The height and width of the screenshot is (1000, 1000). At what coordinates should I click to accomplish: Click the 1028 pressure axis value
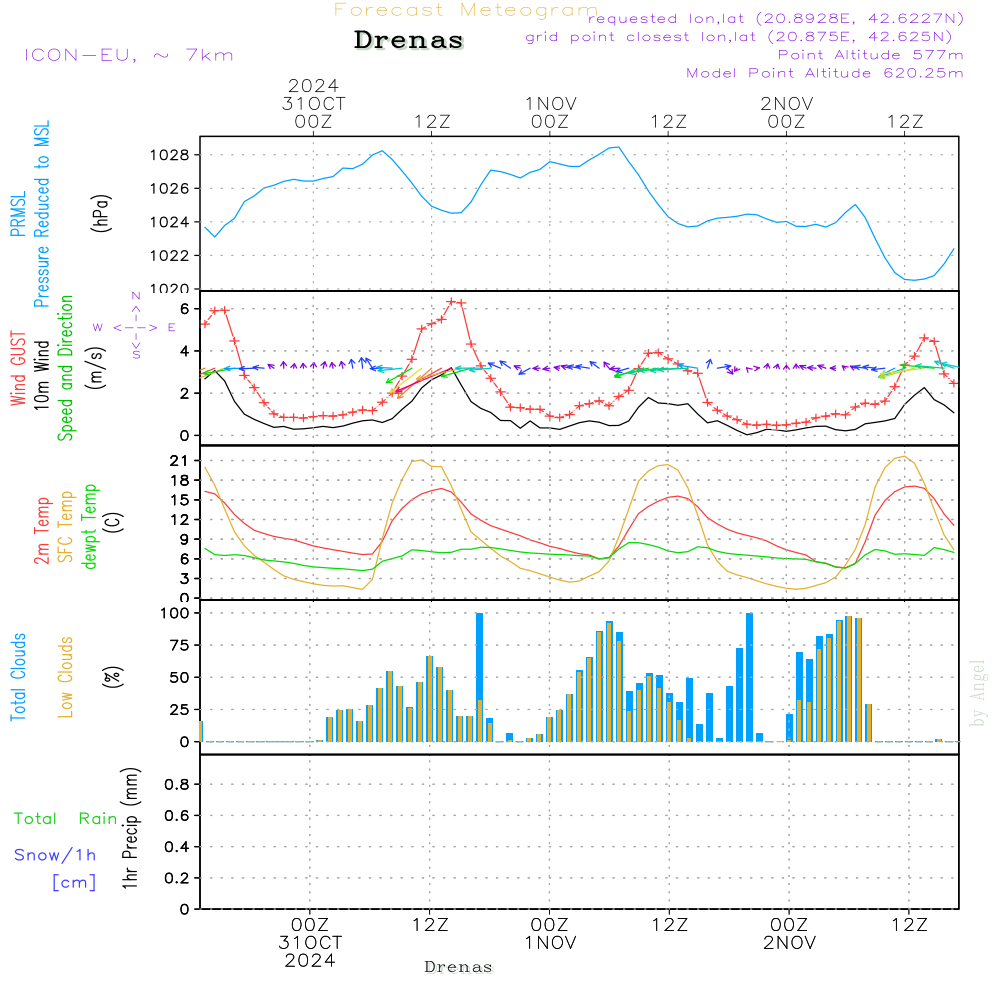coord(170,155)
